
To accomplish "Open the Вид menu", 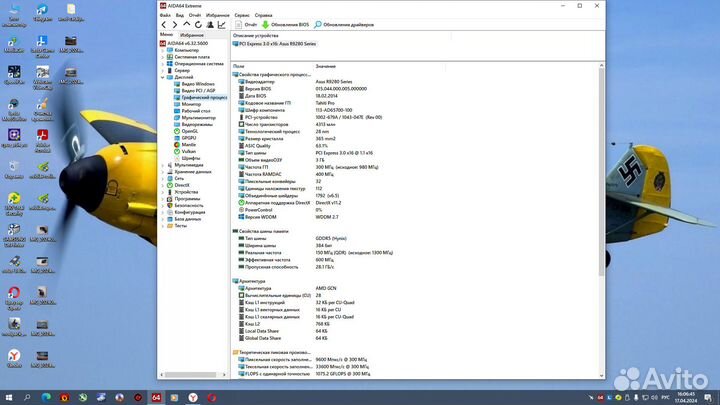I will click(180, 15).
